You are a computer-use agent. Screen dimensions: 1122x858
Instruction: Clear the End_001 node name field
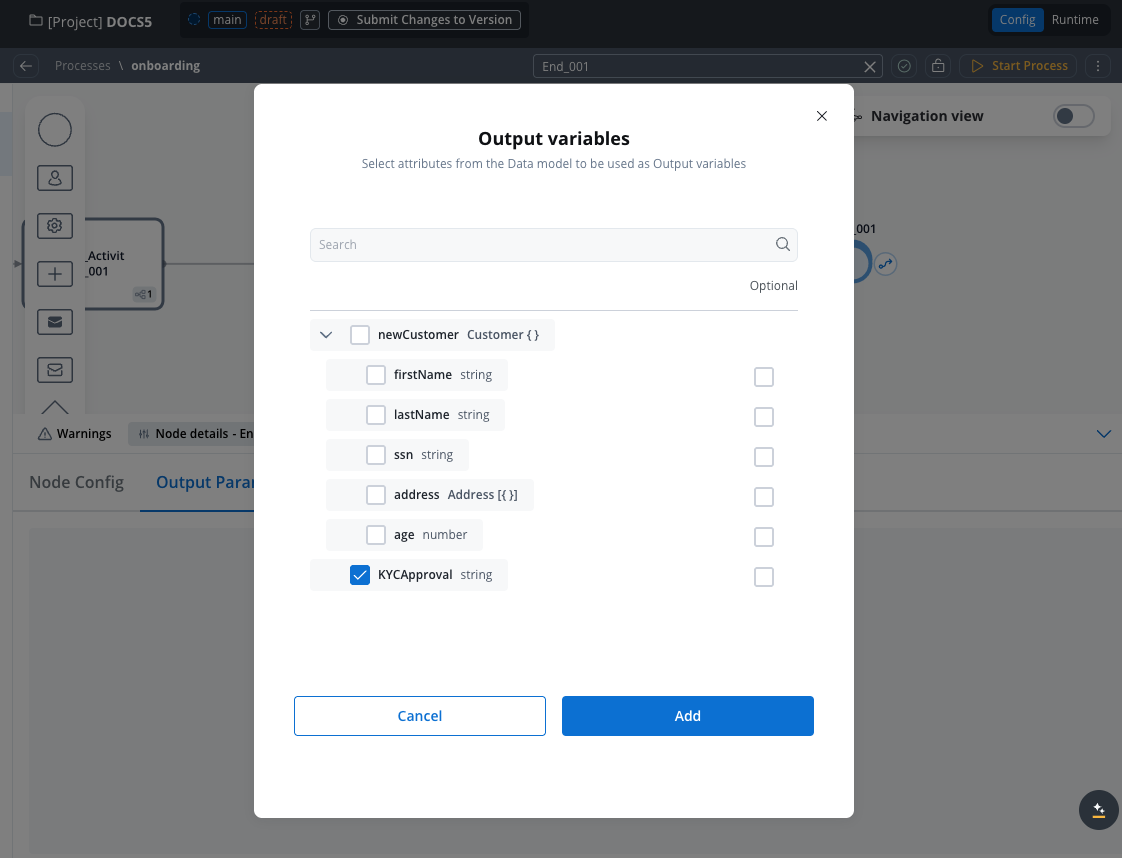(869, 67)
